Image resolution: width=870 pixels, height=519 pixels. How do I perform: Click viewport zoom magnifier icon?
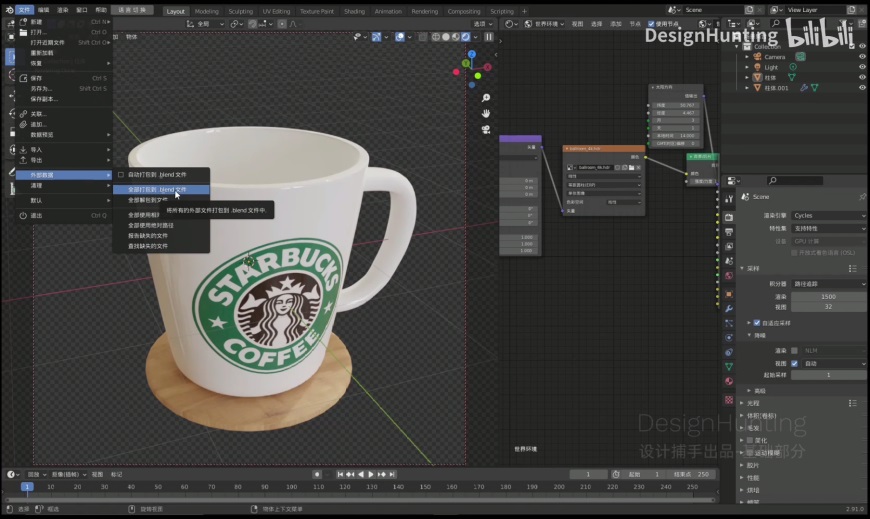click(485, 98)
